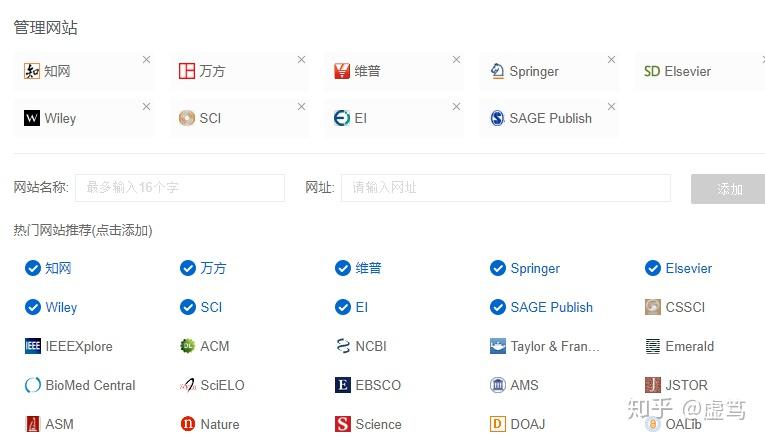Uncheck Elsevier in recommended sites
Viewport: 765px width, 441px height.
click(x=653, y=268)
